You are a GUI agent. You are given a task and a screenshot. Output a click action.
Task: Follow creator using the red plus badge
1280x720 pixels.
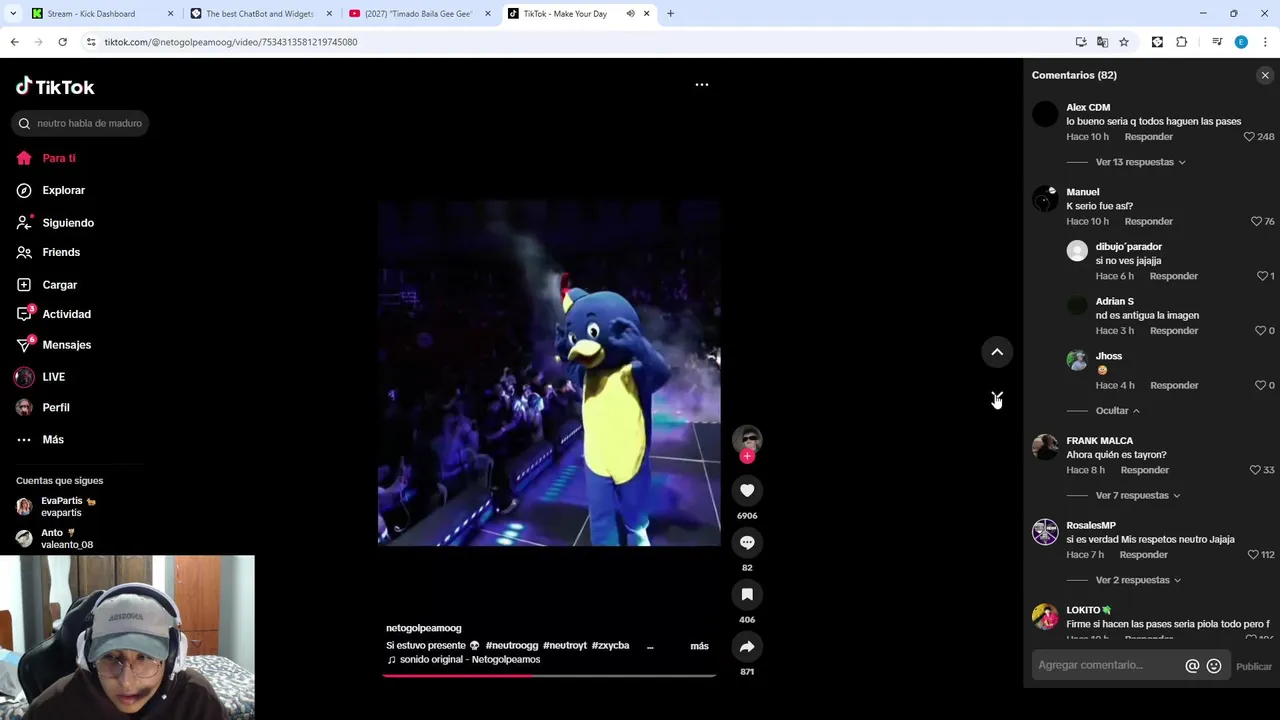pos(747,457)
